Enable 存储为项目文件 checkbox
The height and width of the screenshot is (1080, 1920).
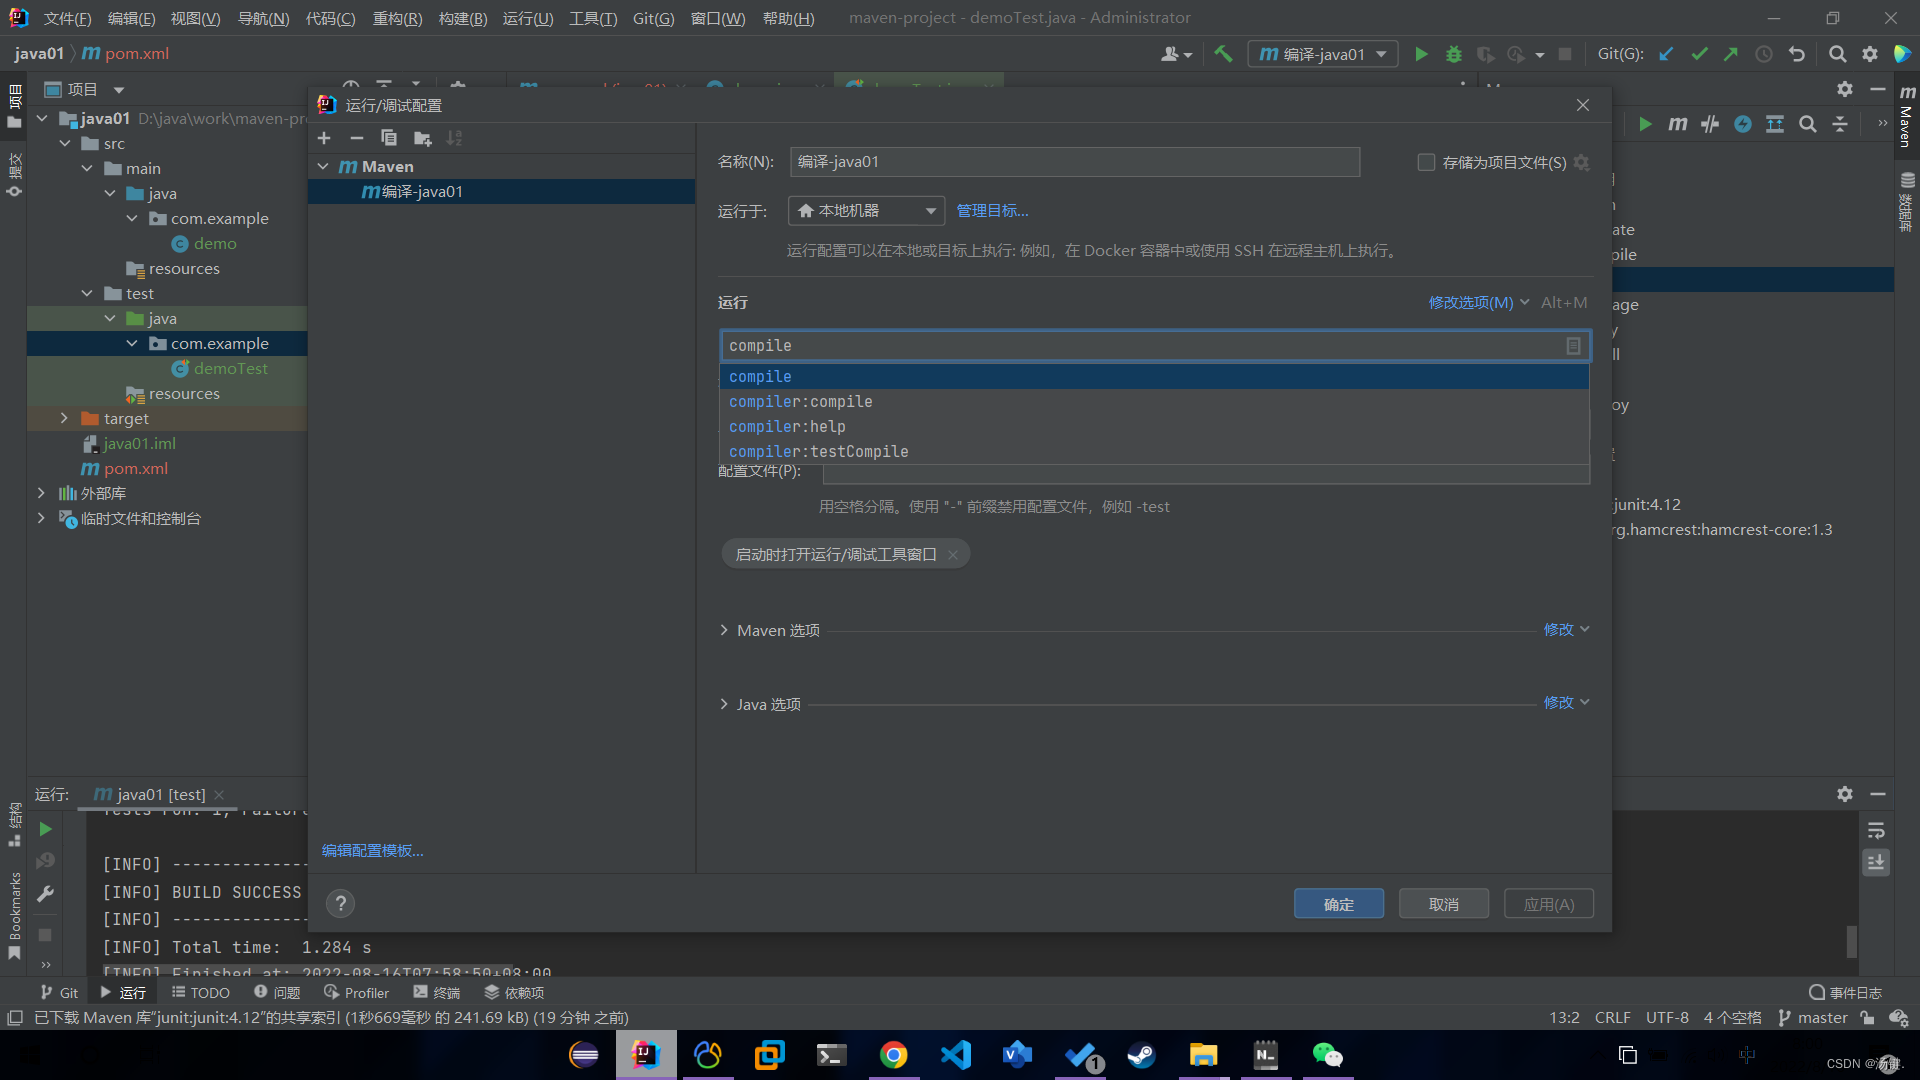pyautogui.click(x=1426, y=162)
